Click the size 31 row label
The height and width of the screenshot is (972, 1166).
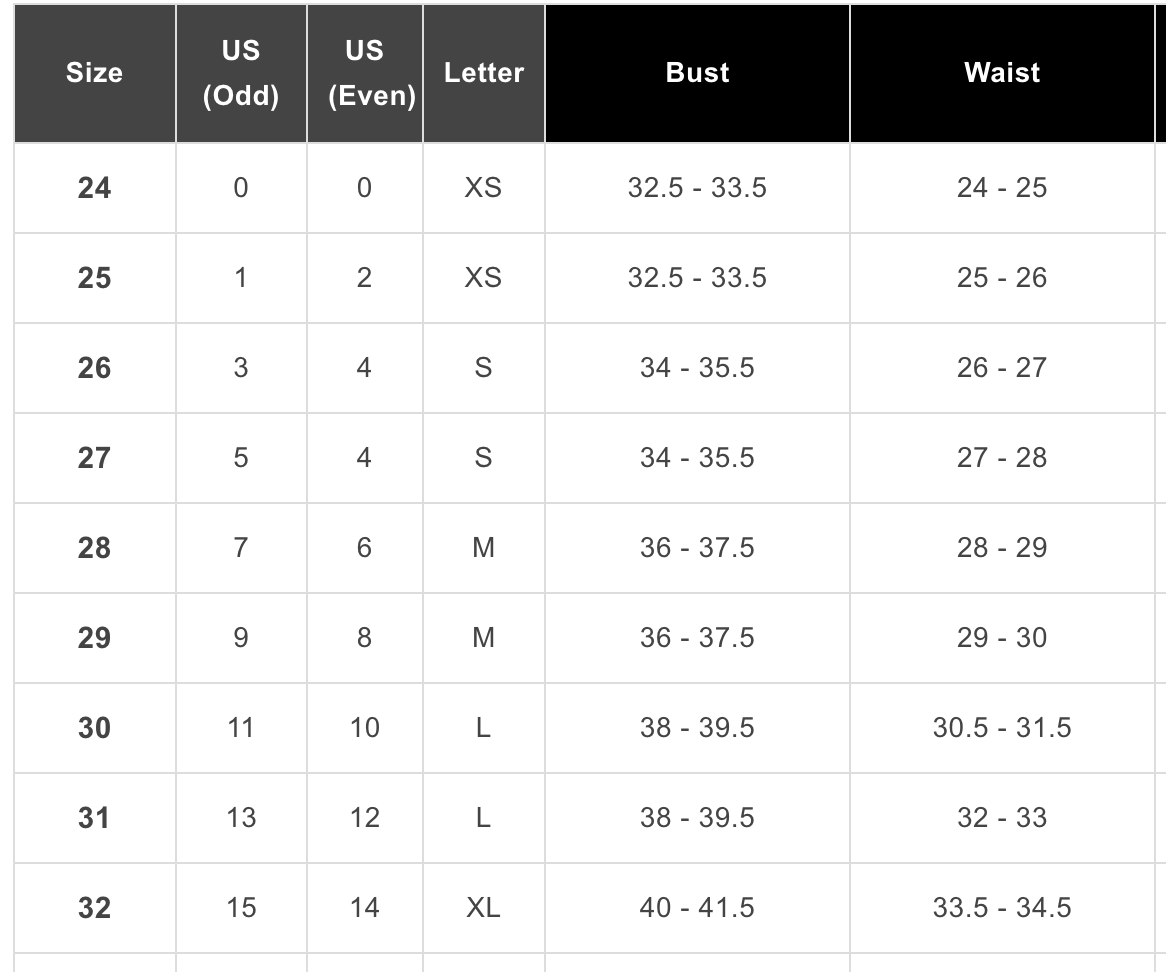[94, 818]
